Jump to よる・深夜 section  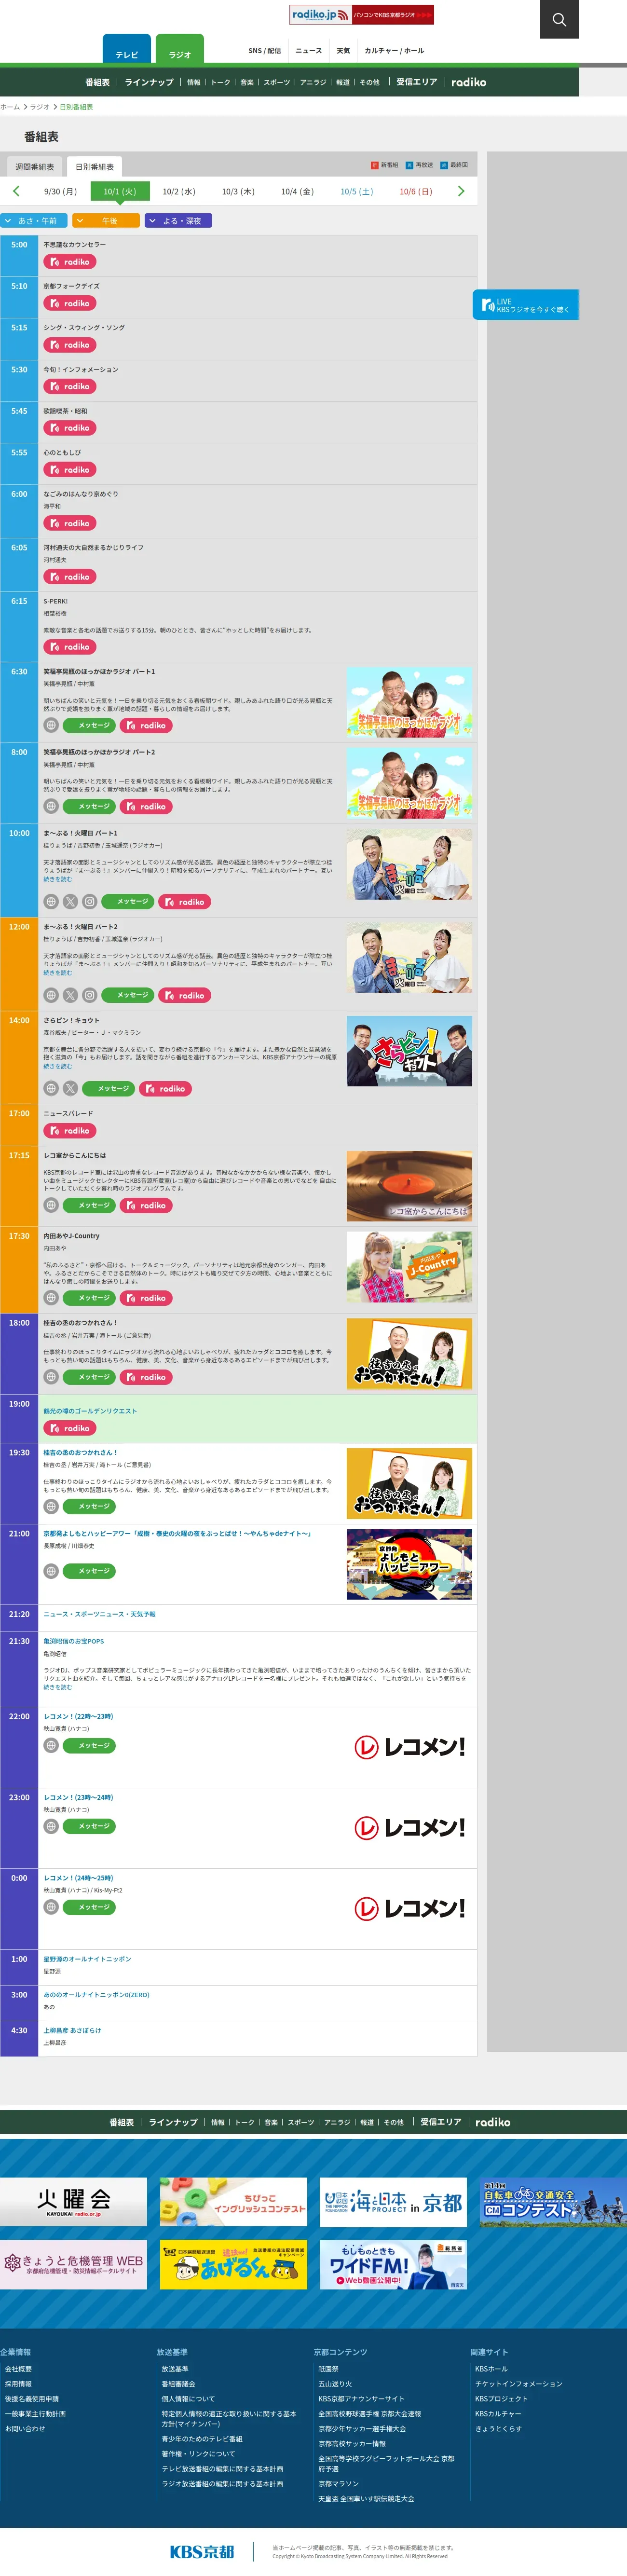pos(178,221)
